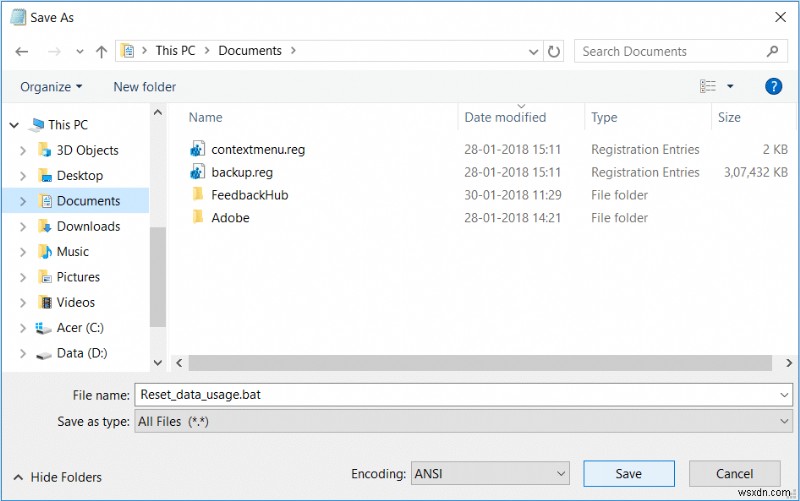Viewport: 800px width, 501px height.
Task: Open the Organize menu
Action: (51, 87)
